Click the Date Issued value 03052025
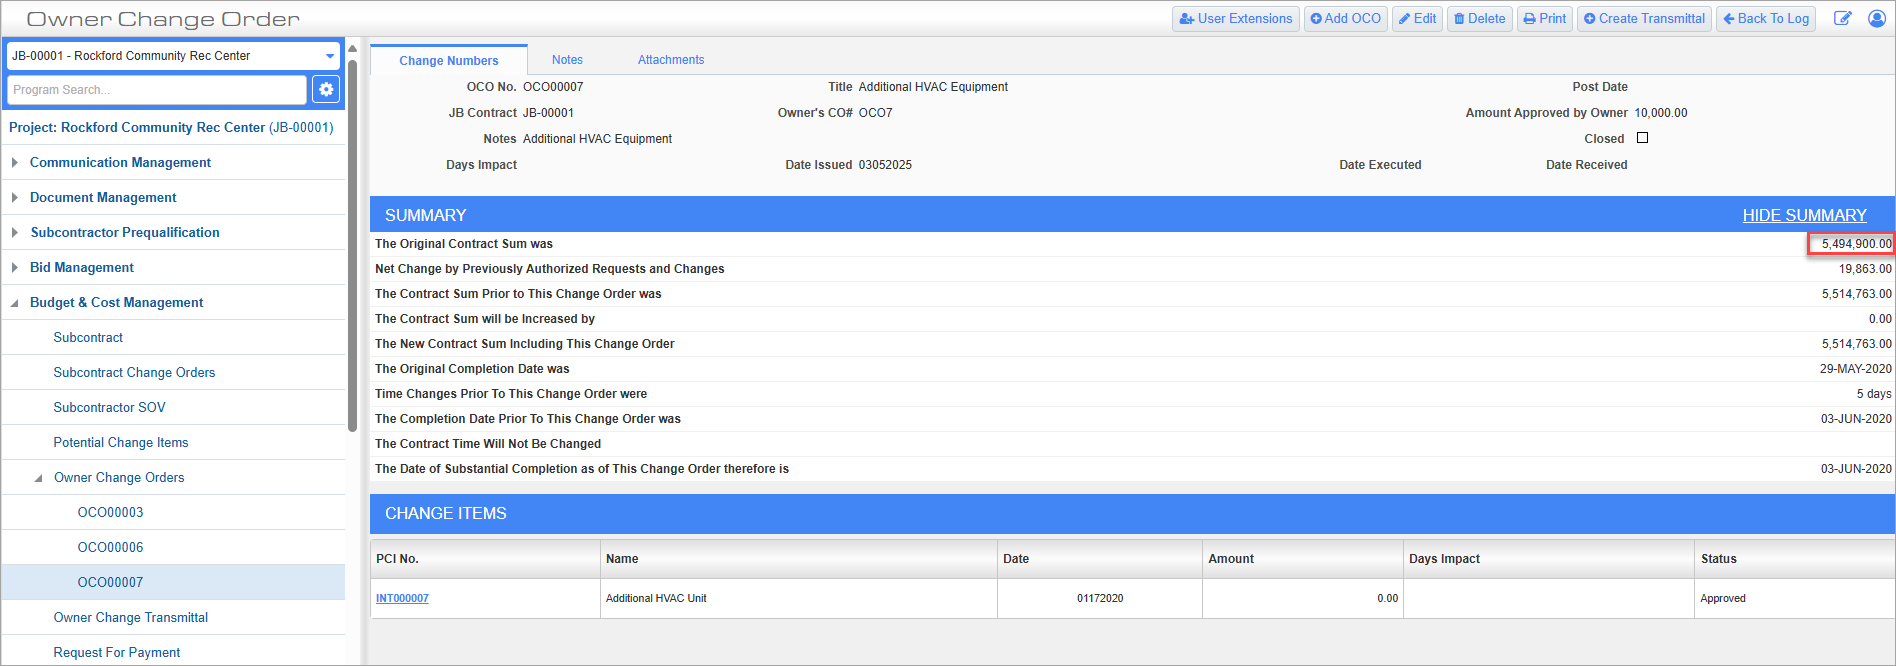 pyautogui.click(x=885, y=165)
